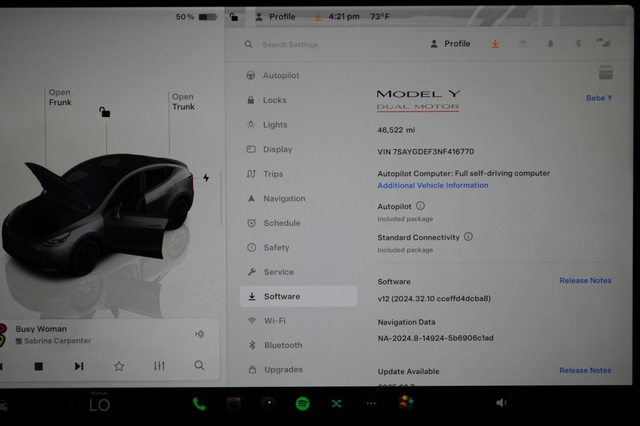This screenshot has width=640, height=426.
Task: Open all apps three-dots launcher
Action: (x=371, y=404)
